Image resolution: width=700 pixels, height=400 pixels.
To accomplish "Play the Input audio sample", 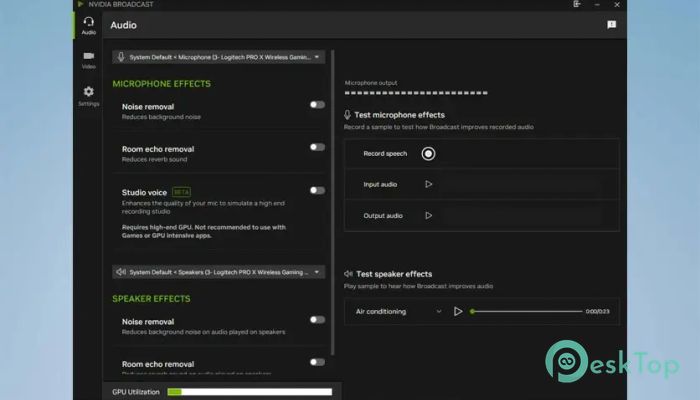I will point(429,184).
